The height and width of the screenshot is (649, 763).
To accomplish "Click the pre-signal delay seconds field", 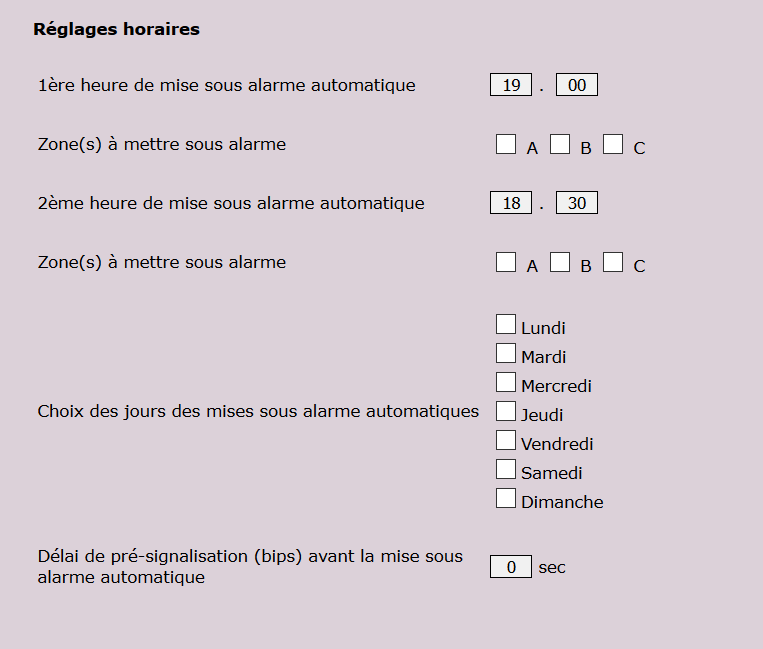I will (x=511, y=567).
